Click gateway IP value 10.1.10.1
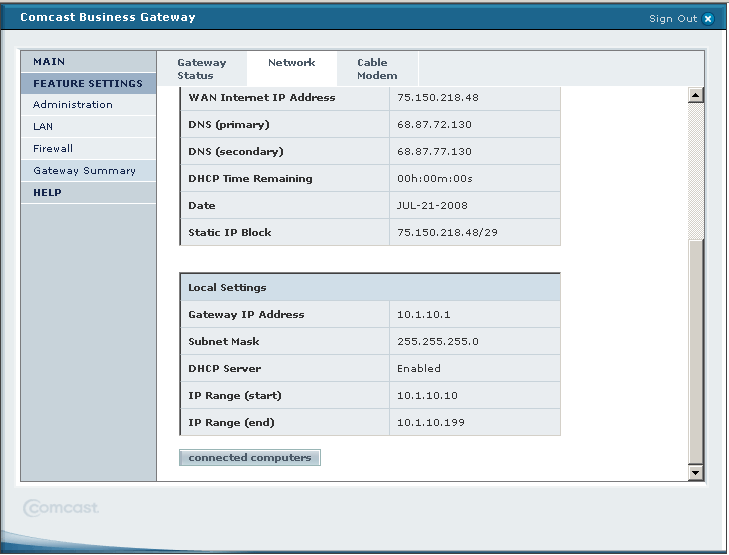This screenshot has height=555, width=729. 424,315
